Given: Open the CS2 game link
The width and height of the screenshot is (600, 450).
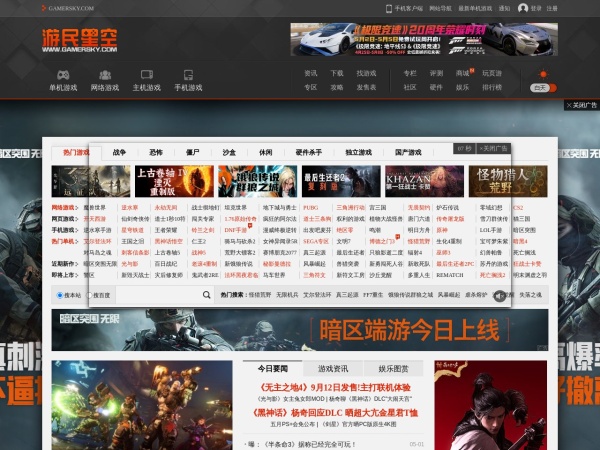Looking at the screenshot, I should click(518, 208).
